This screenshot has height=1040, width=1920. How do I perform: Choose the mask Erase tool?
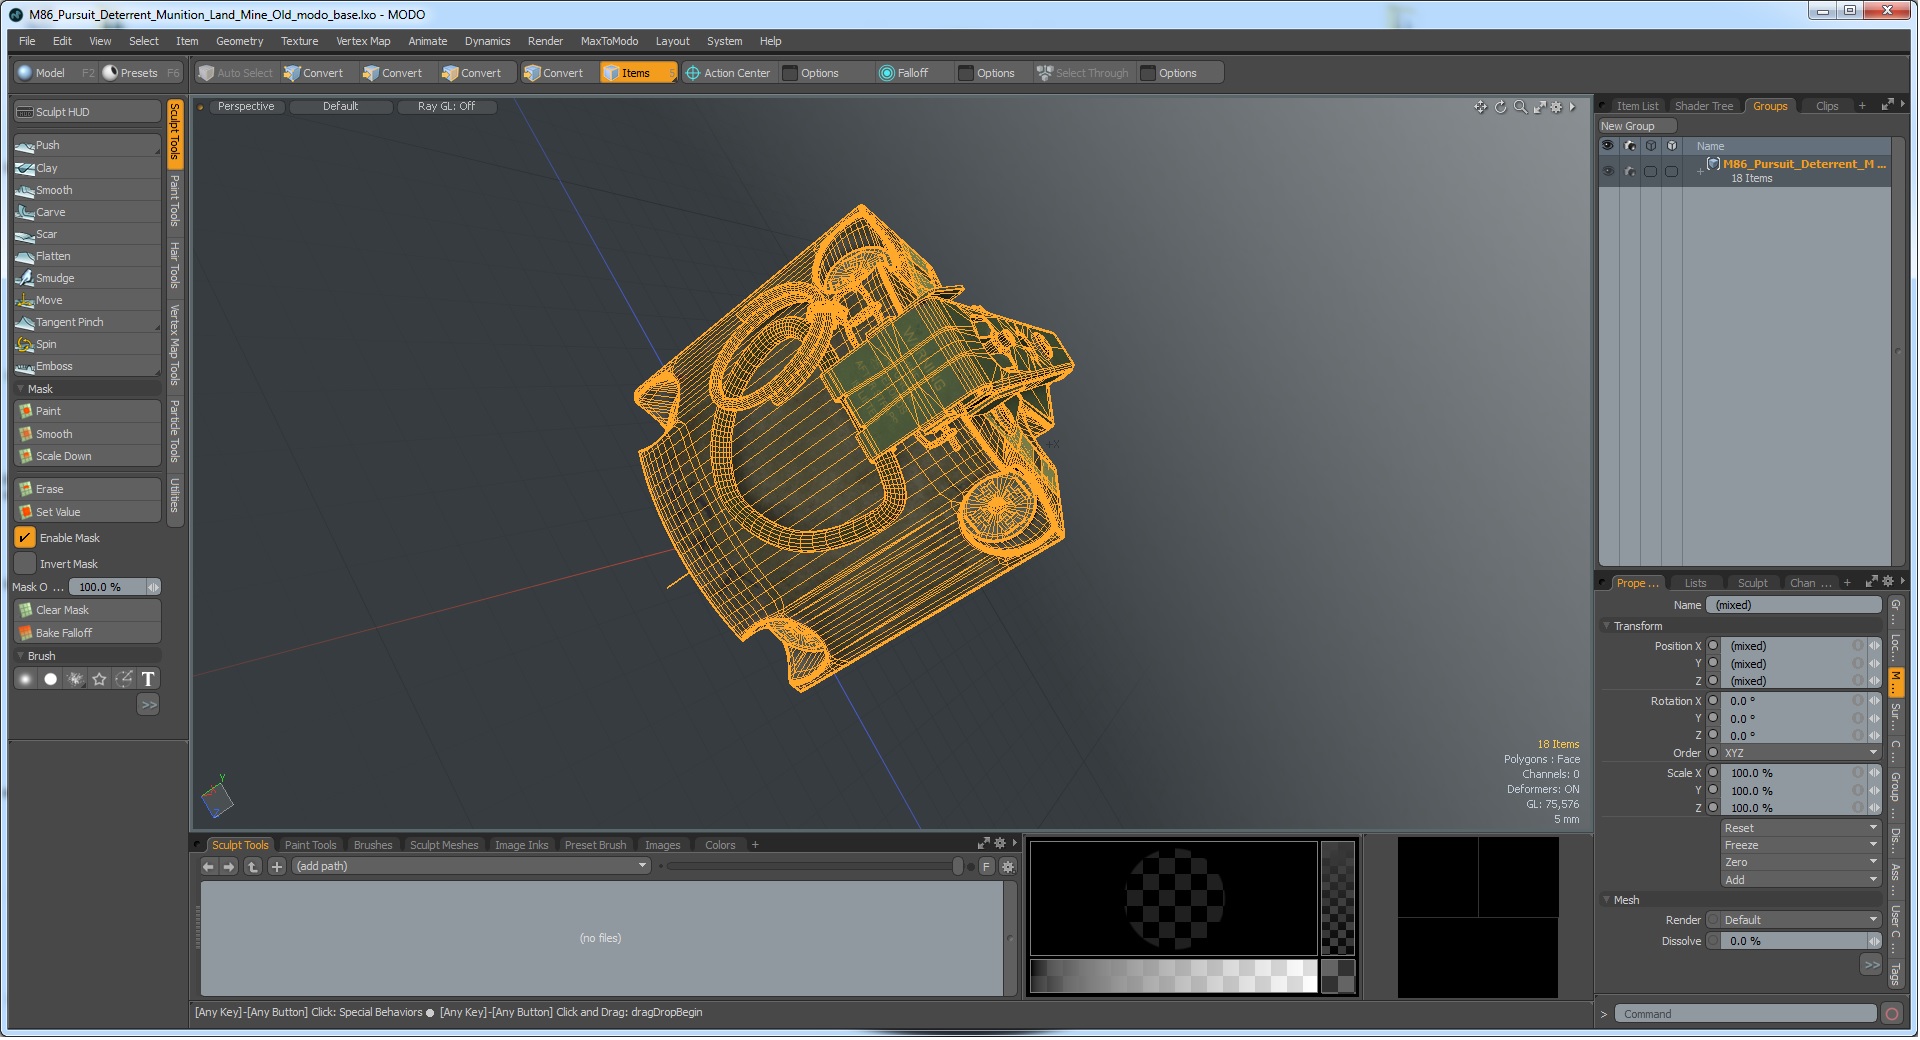click(87, 489)
